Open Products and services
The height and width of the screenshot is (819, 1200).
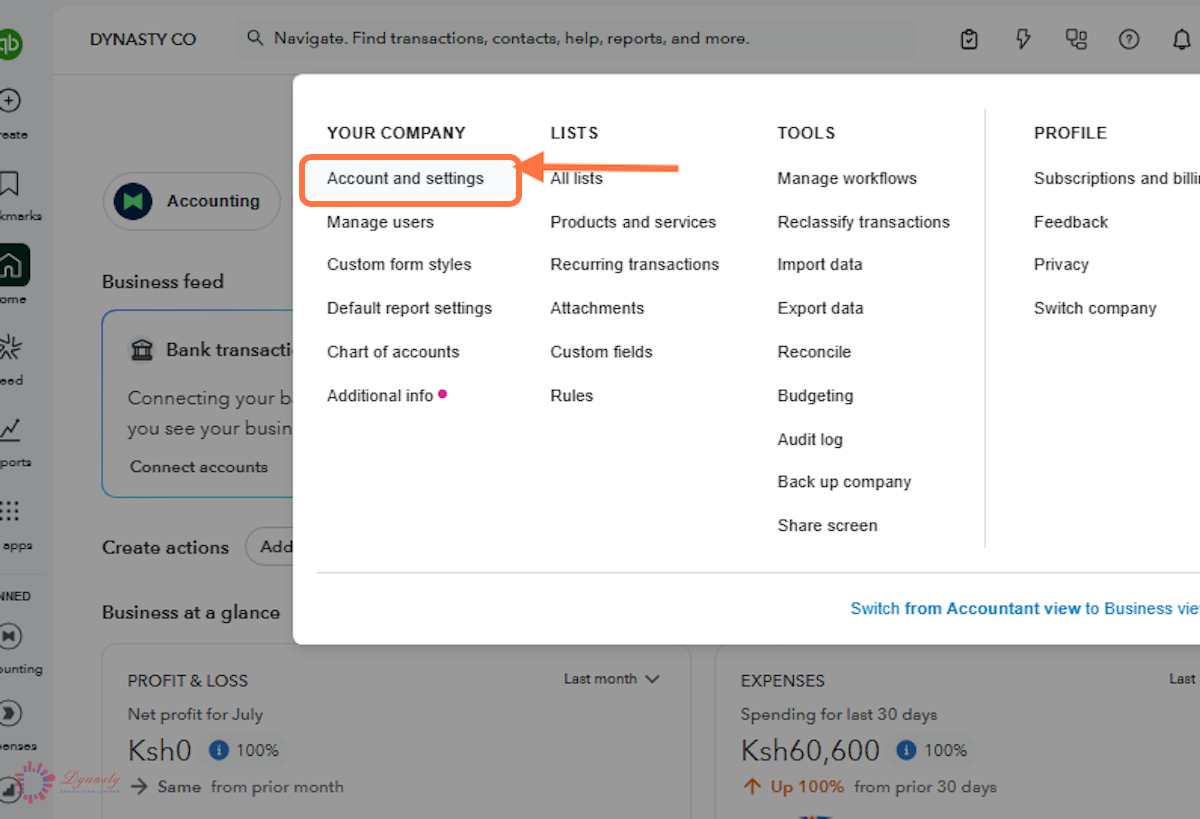633,222
